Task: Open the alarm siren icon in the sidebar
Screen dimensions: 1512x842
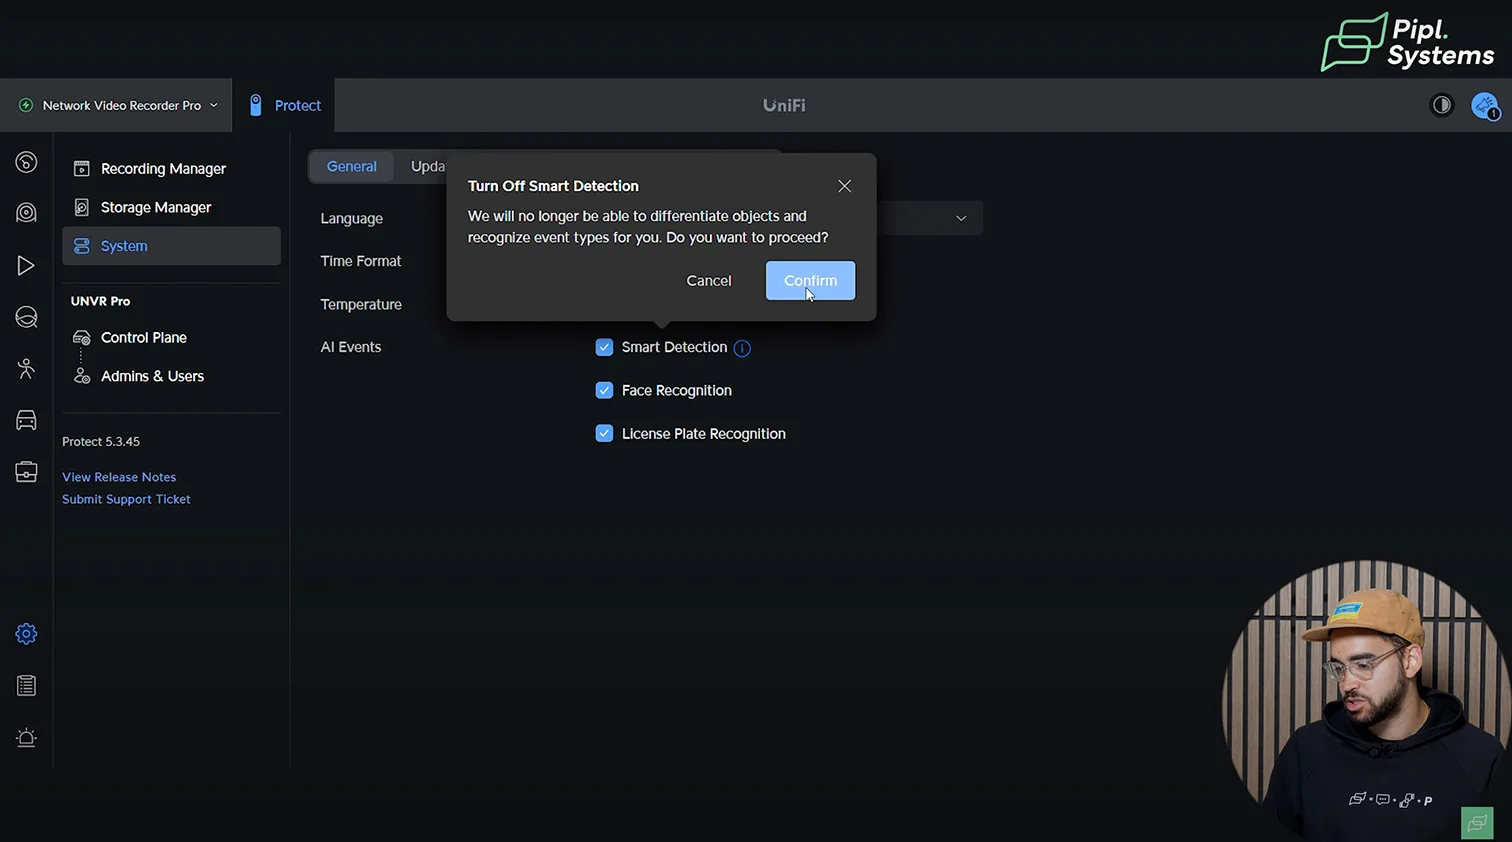Action: coord(26,738)
